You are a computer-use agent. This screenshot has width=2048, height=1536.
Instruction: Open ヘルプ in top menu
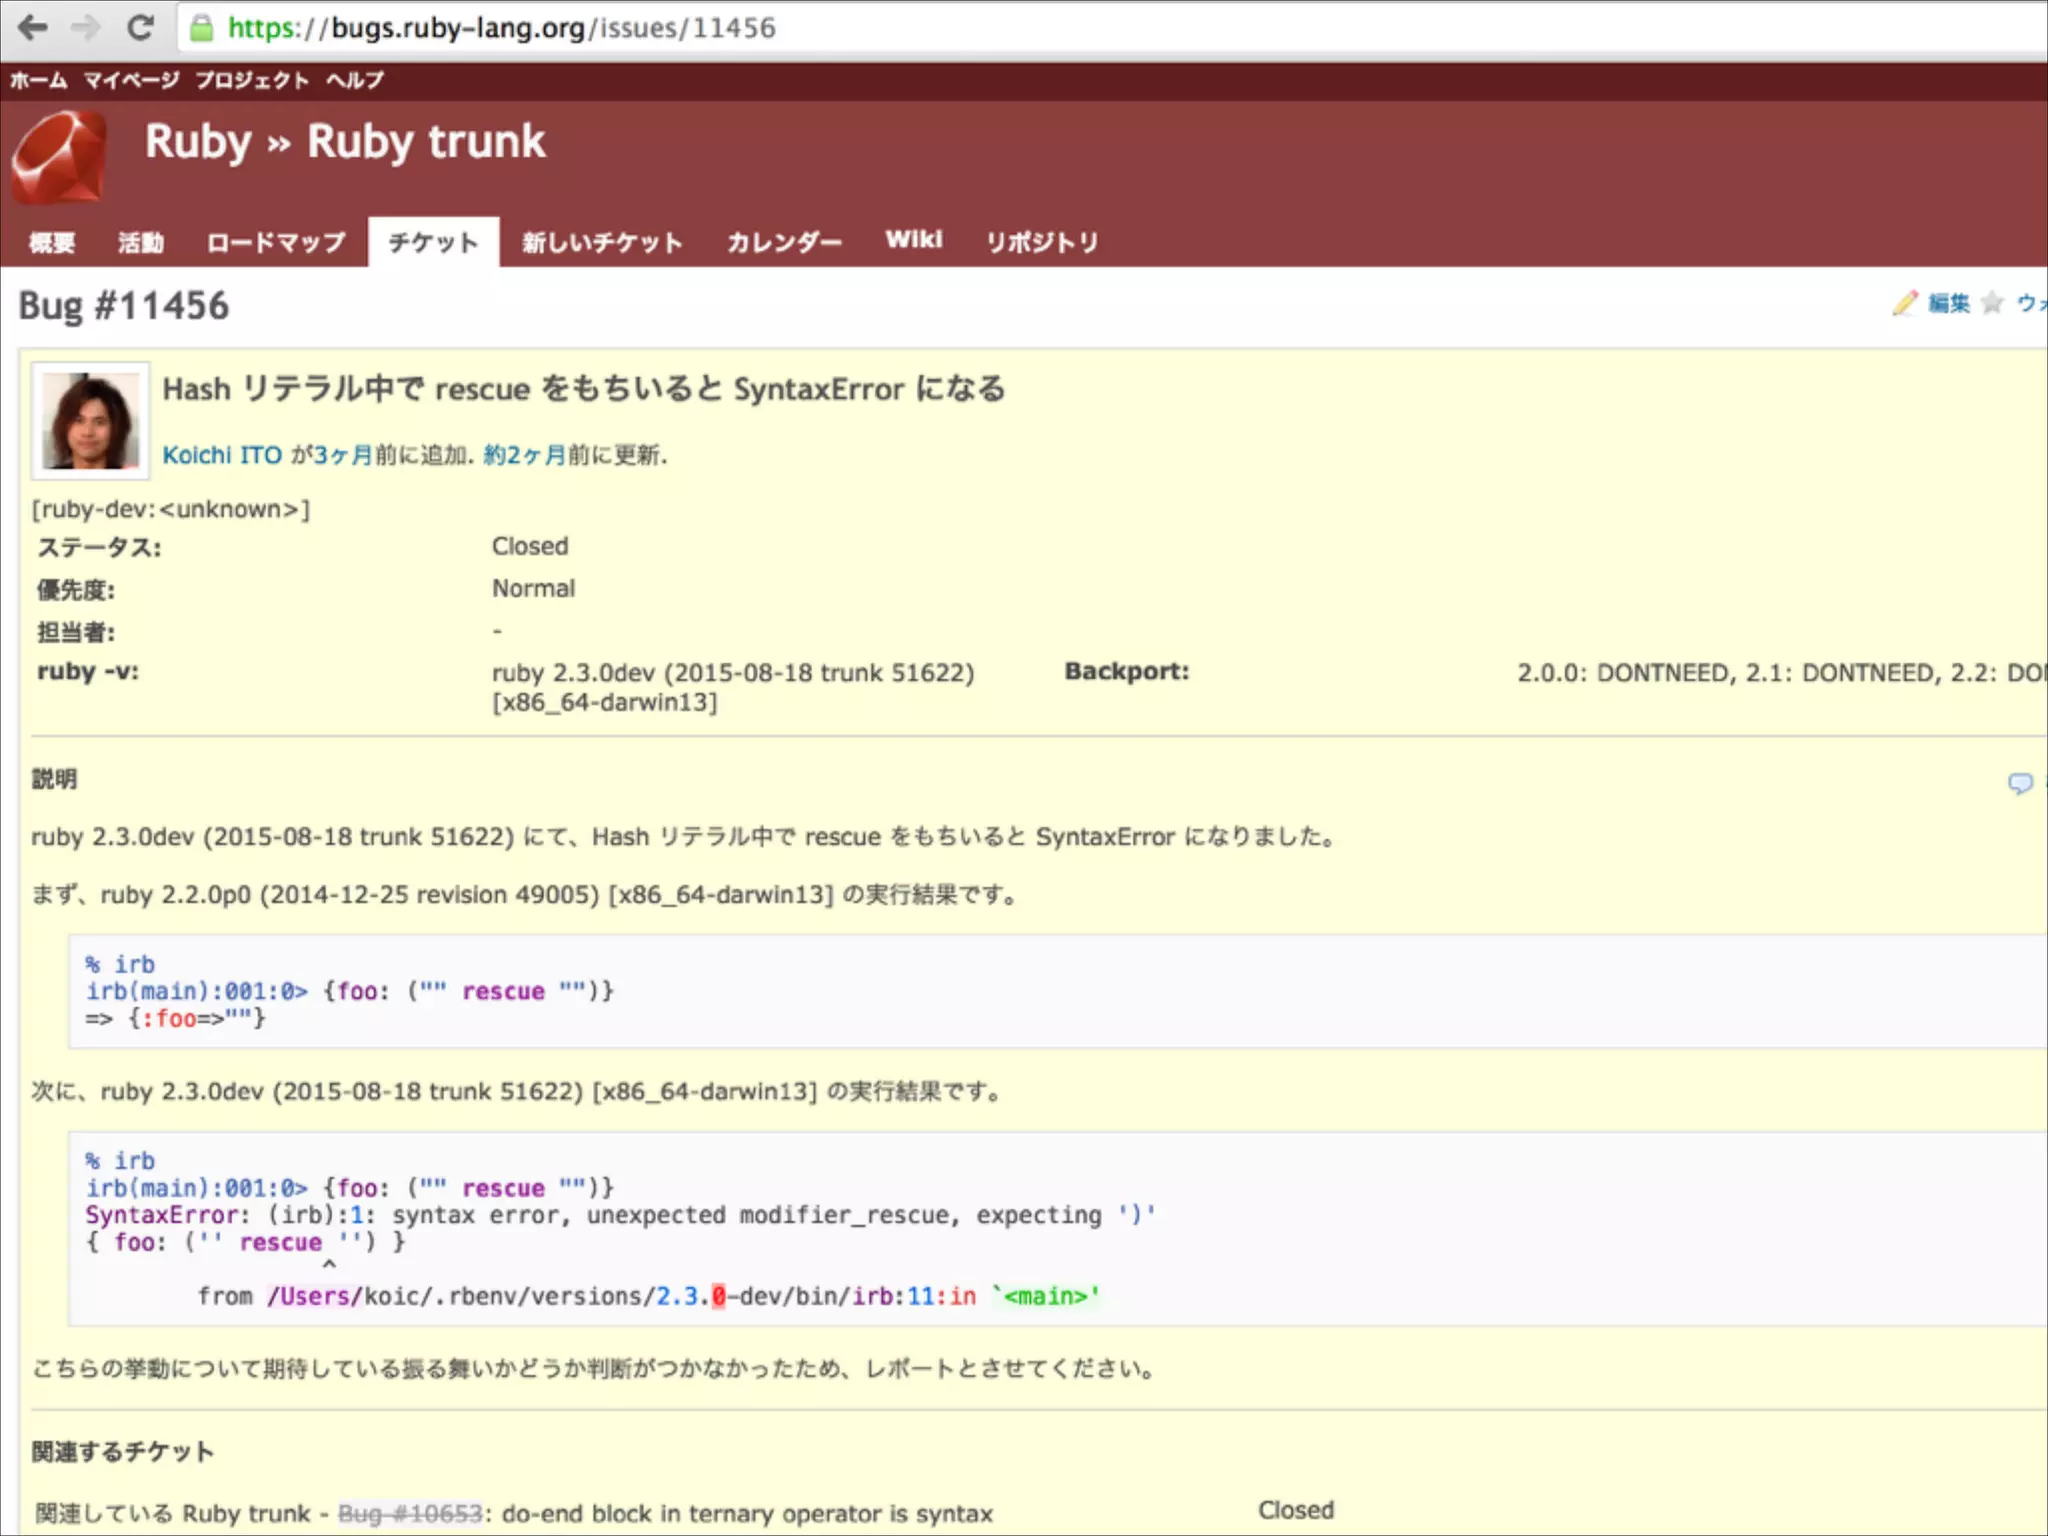tap(355, 80)
